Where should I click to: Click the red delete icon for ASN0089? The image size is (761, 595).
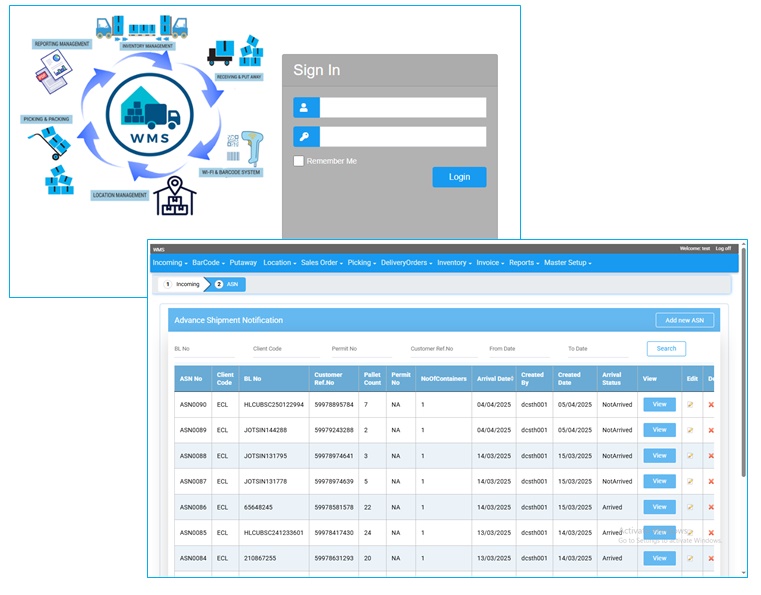pos(711,430)
